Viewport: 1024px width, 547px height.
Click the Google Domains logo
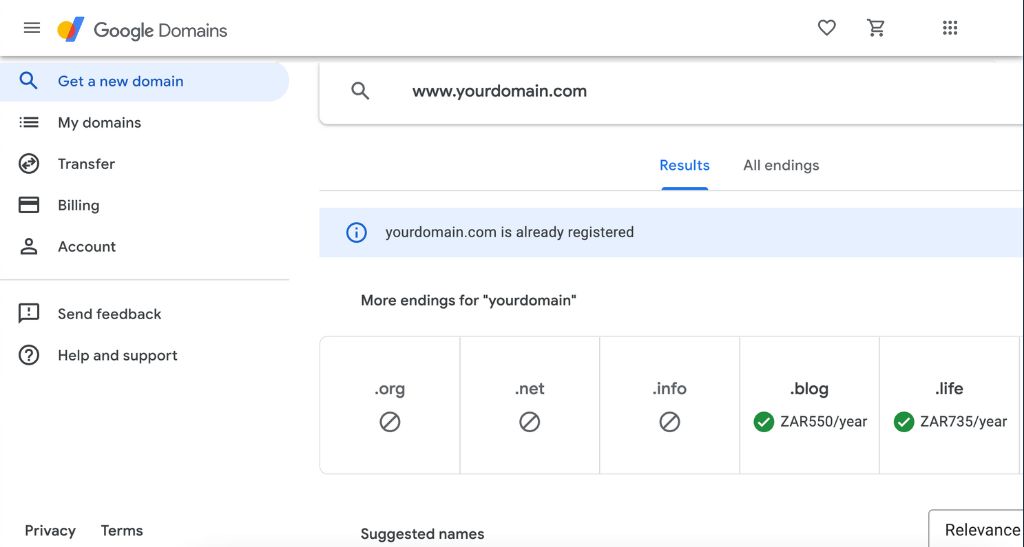[x=142, y=30]
